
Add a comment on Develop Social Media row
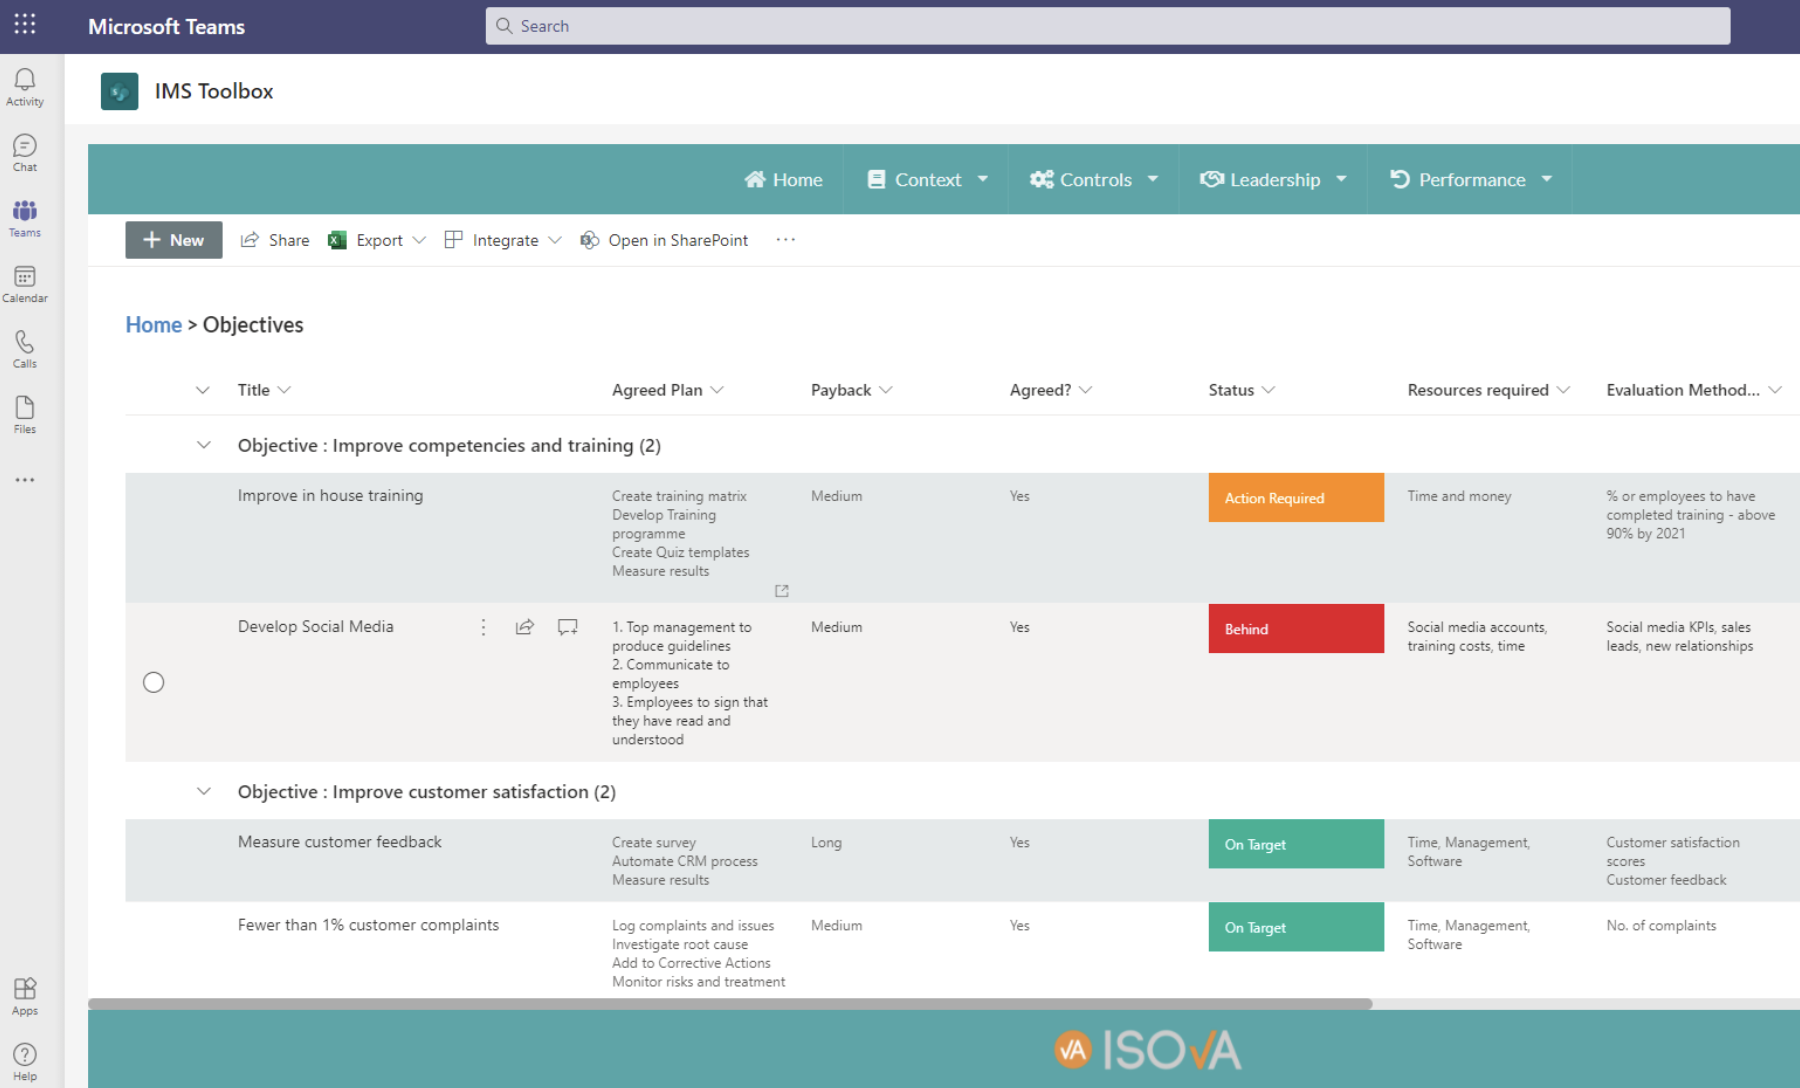567,626
